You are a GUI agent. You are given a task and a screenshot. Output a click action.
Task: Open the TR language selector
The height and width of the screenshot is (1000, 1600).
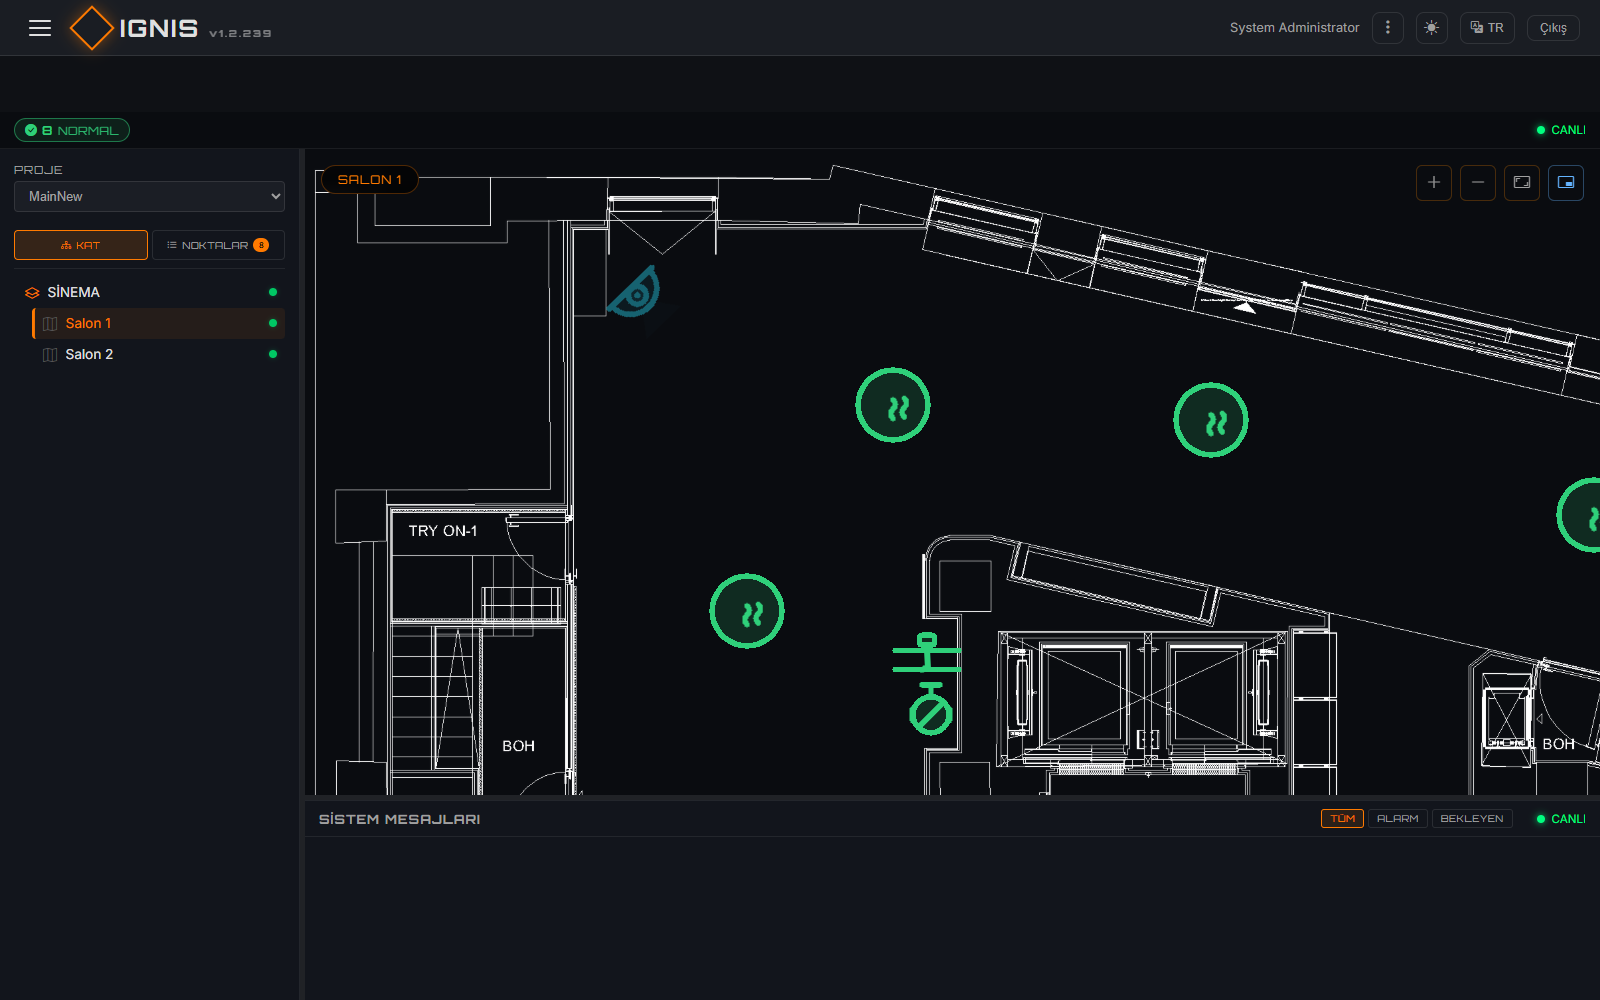[x=1488, y=28]
